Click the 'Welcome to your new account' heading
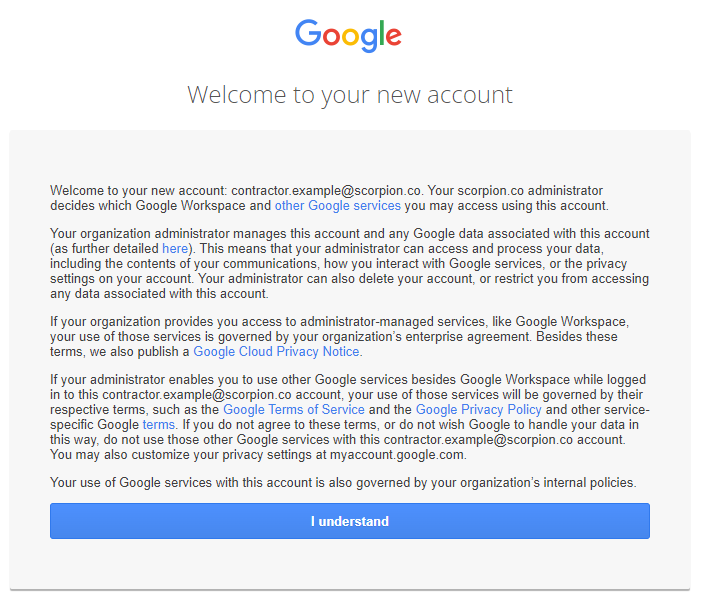Screen dimensions: 716x605 350,95
